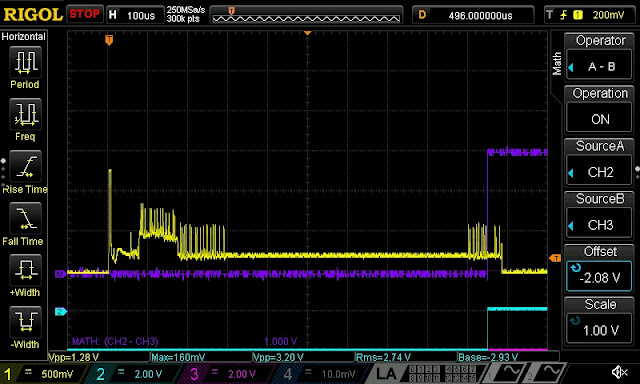Image resolution: width=640 pixels, height=384 pixels.
Task: Choose the Fall Time measurement icon
Action: click(x=25, y=218)
